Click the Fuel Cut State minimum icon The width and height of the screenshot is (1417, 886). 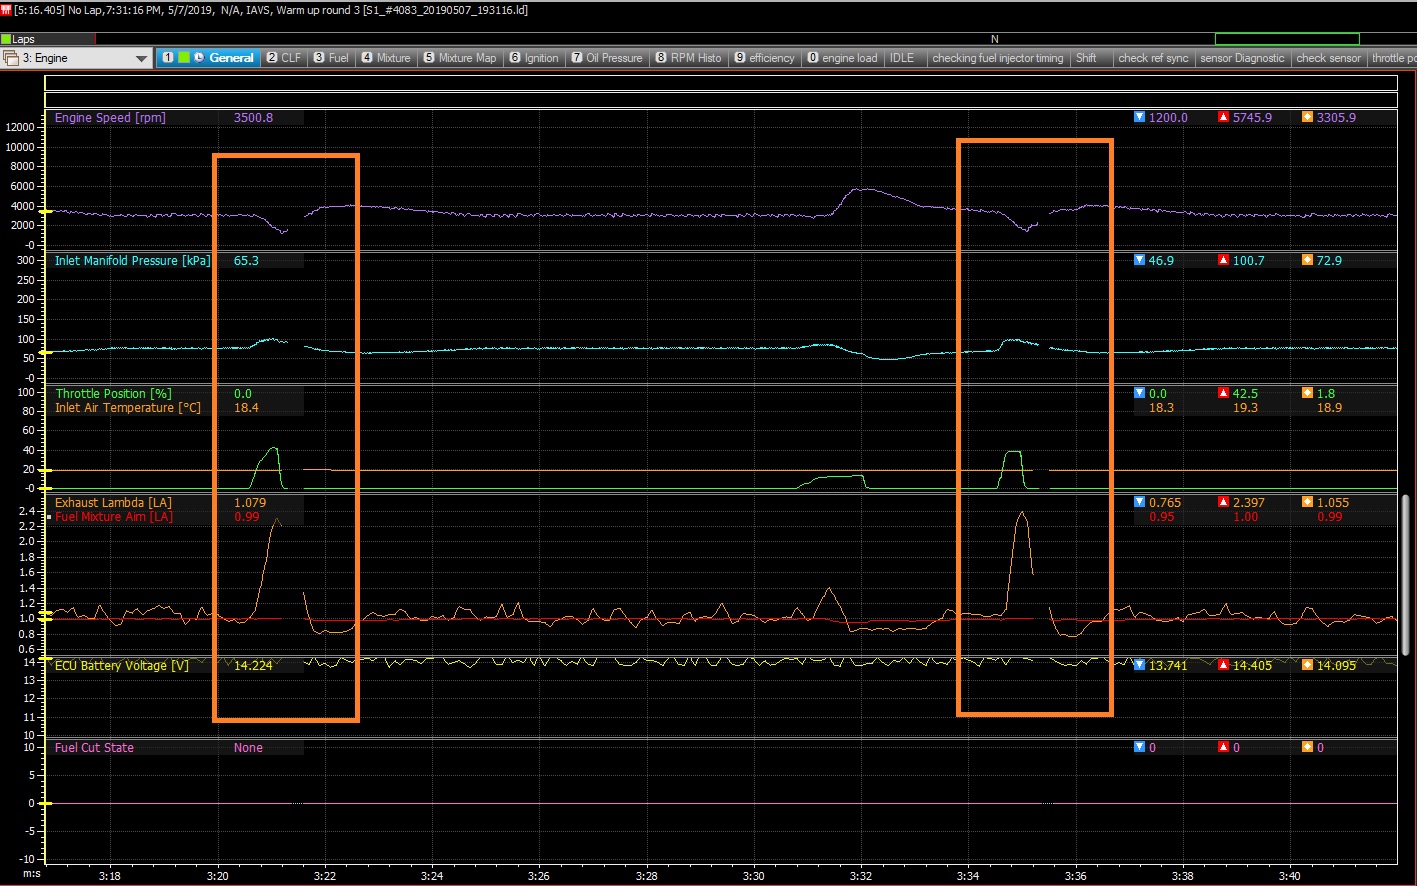click(1139, 747)
